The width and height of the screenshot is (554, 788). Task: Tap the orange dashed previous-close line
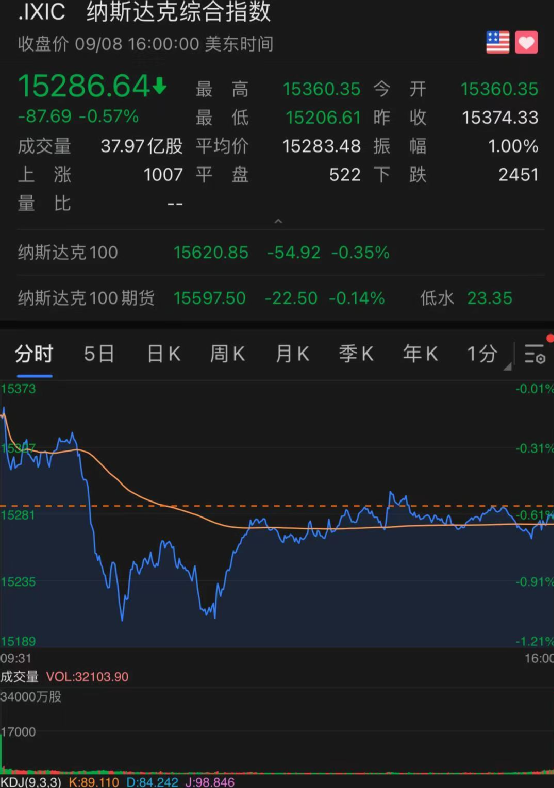click(277, 506)
